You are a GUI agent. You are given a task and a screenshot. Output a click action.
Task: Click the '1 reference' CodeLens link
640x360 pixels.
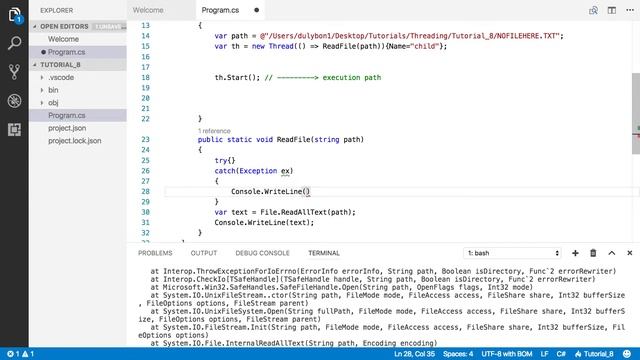point(214,131)
